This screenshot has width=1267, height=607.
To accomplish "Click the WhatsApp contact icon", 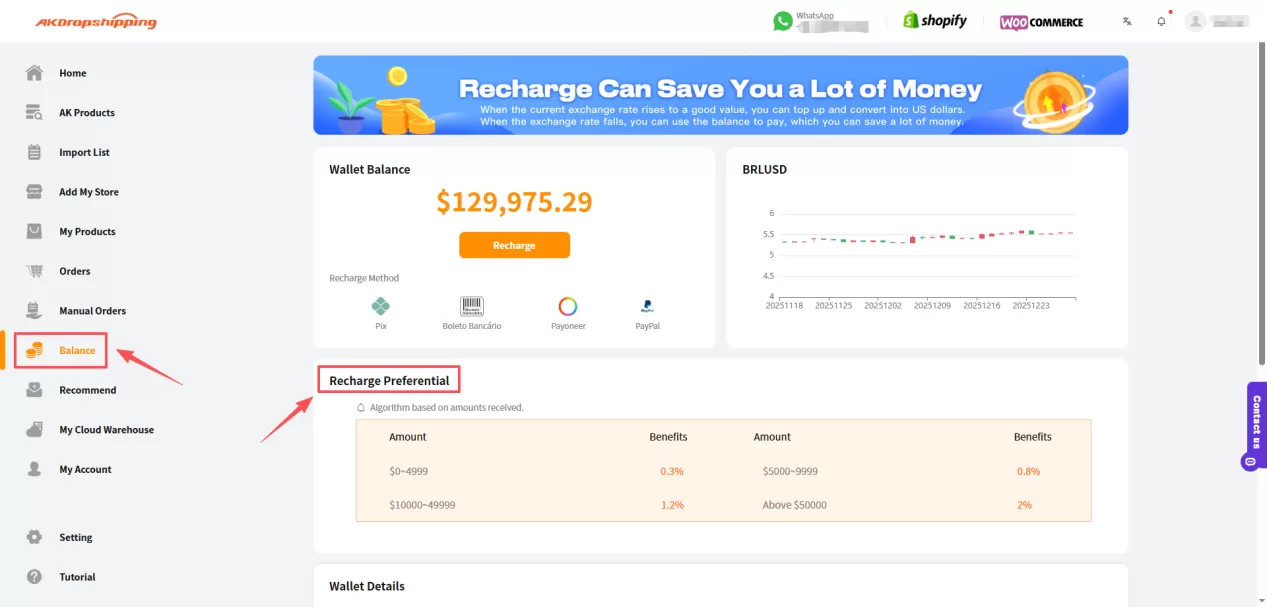I will [784, 20].
